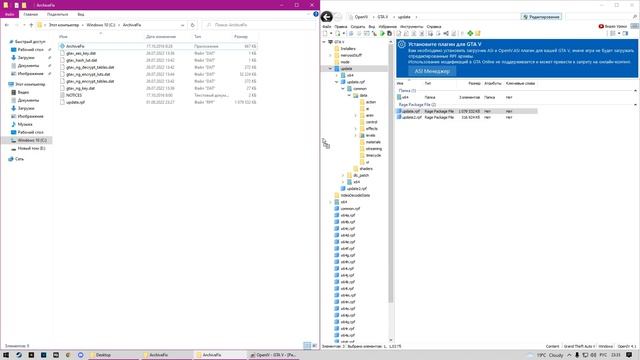Screen dimensions: 640x360
Task: Sort by Тип column in OpenIV
Action: [x=427, y=83]
